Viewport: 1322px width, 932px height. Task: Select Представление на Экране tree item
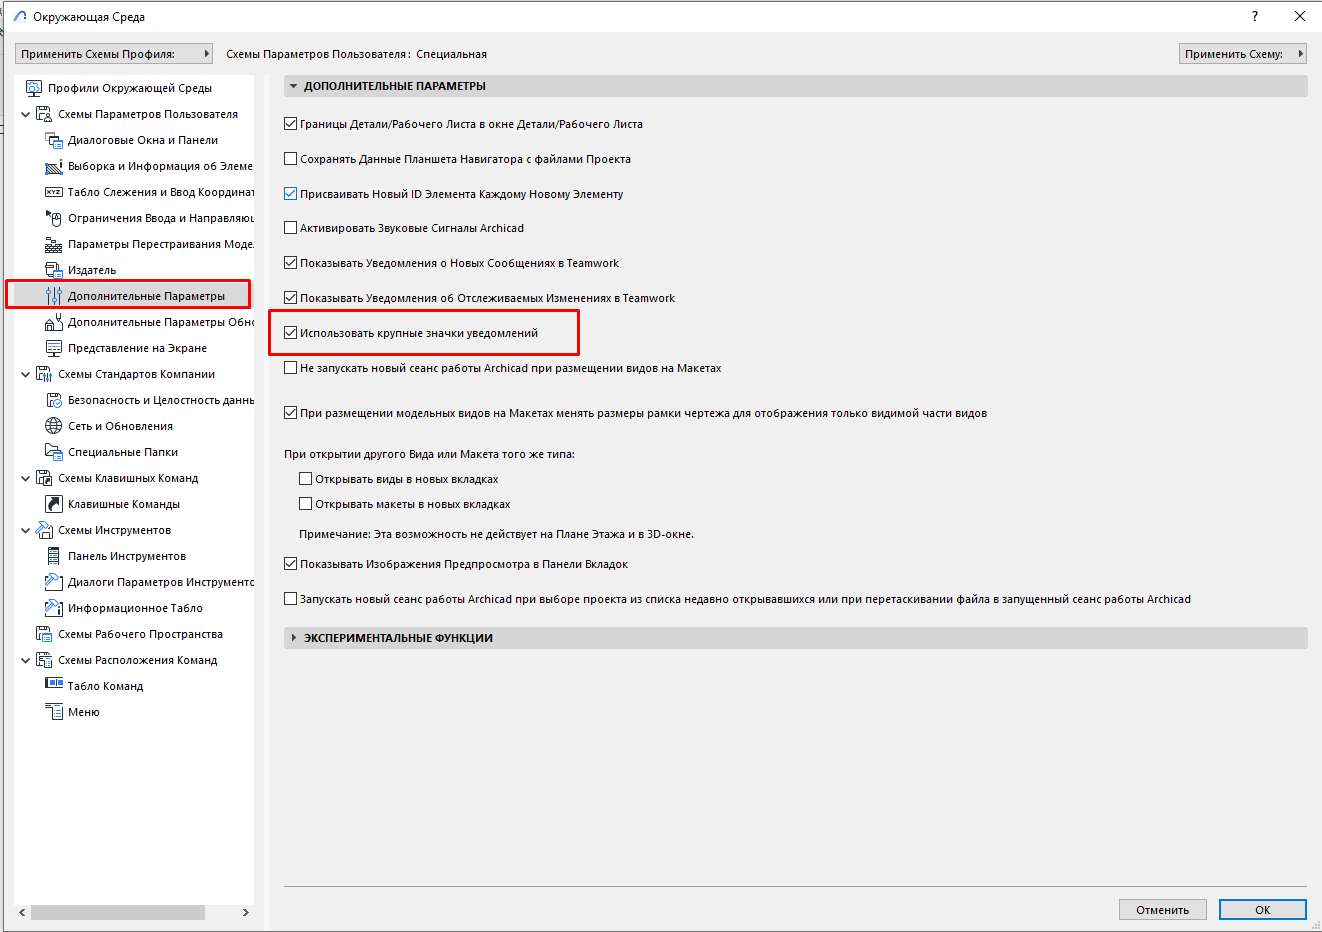point(137,348)
